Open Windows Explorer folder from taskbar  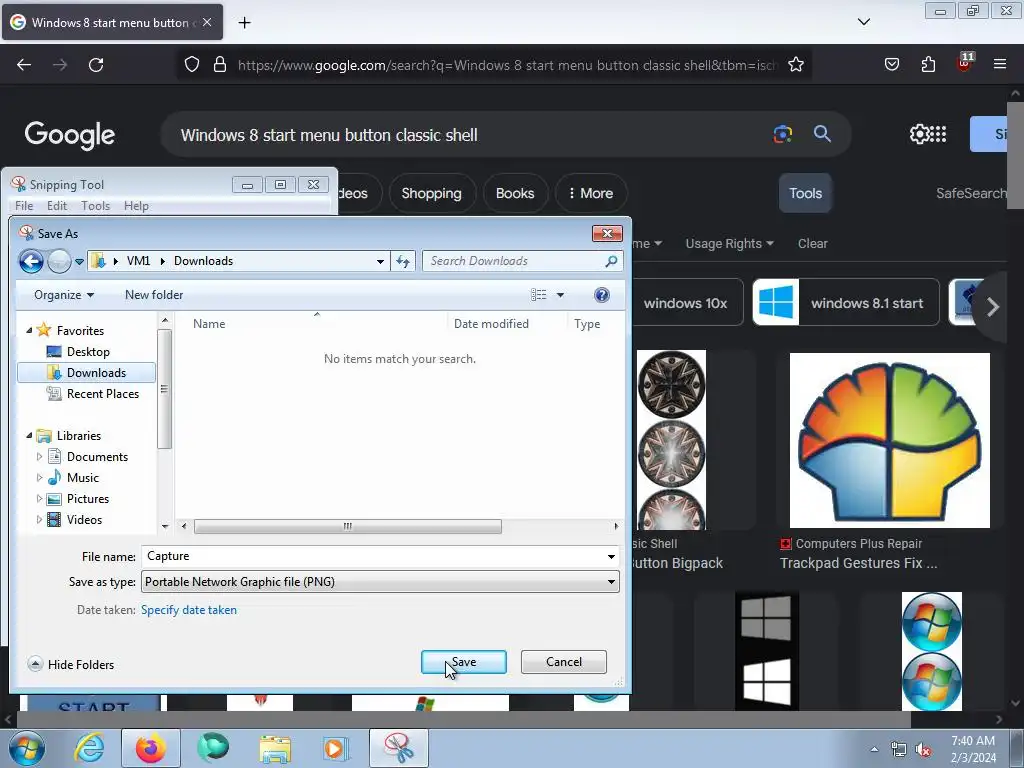(x=275, y=748)
